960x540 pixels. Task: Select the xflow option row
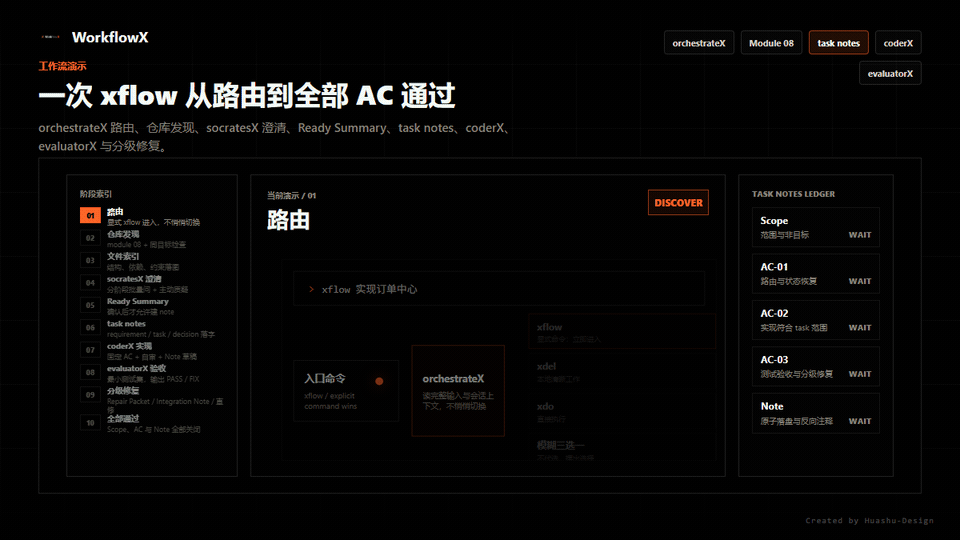point(622,332)
